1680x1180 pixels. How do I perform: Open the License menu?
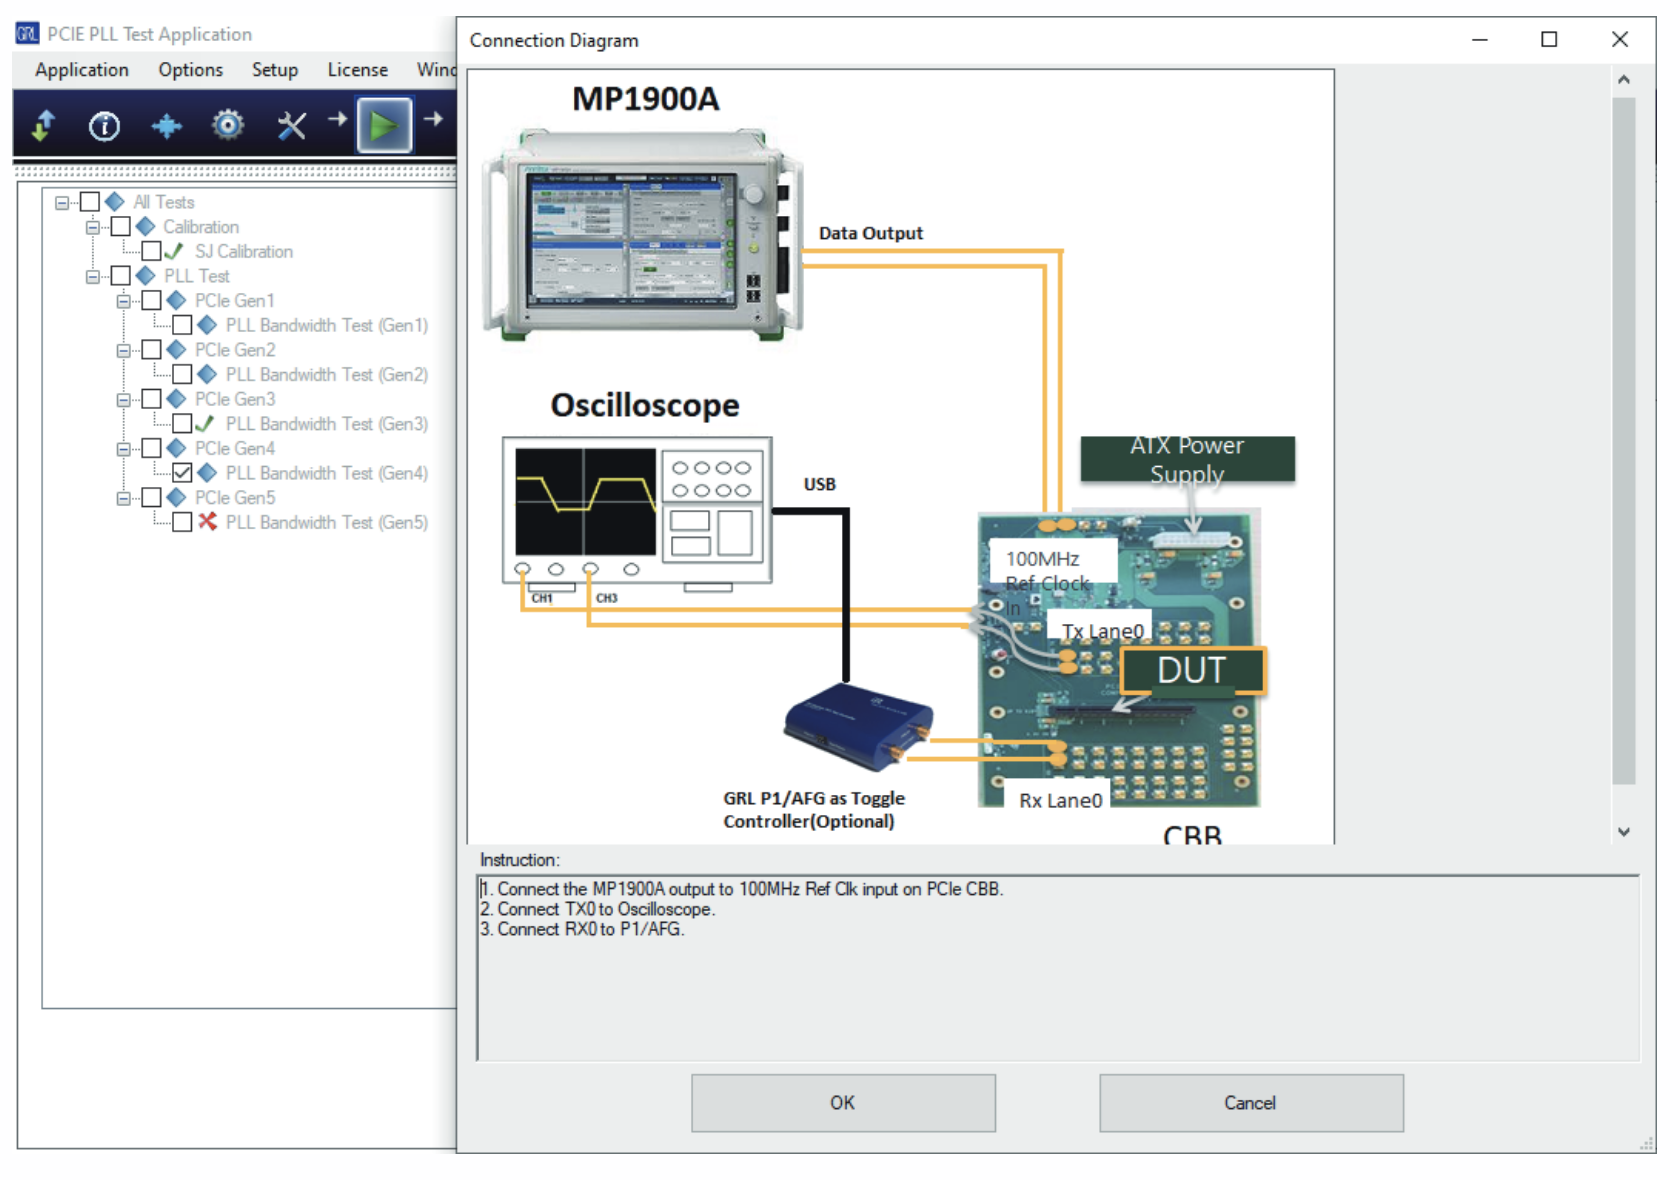point(357,70)
